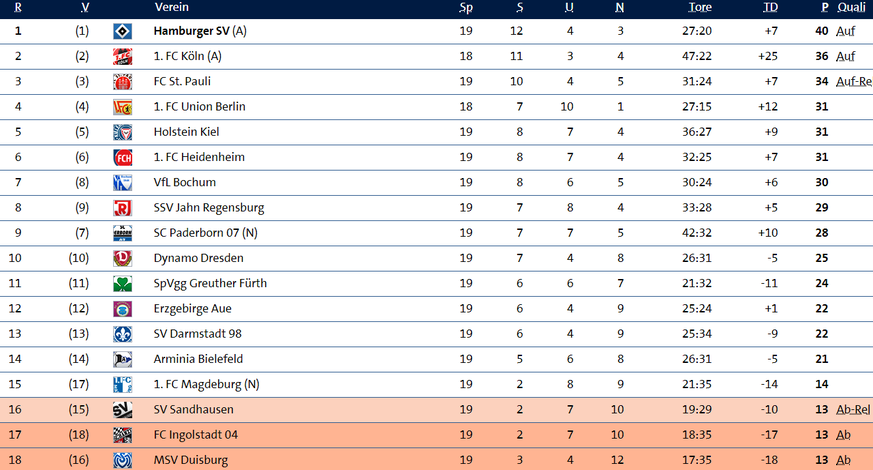Click the Holstein Kiel logo icon
The width and height of the screenshot is (873, 470).
click(x=123, y=132)
